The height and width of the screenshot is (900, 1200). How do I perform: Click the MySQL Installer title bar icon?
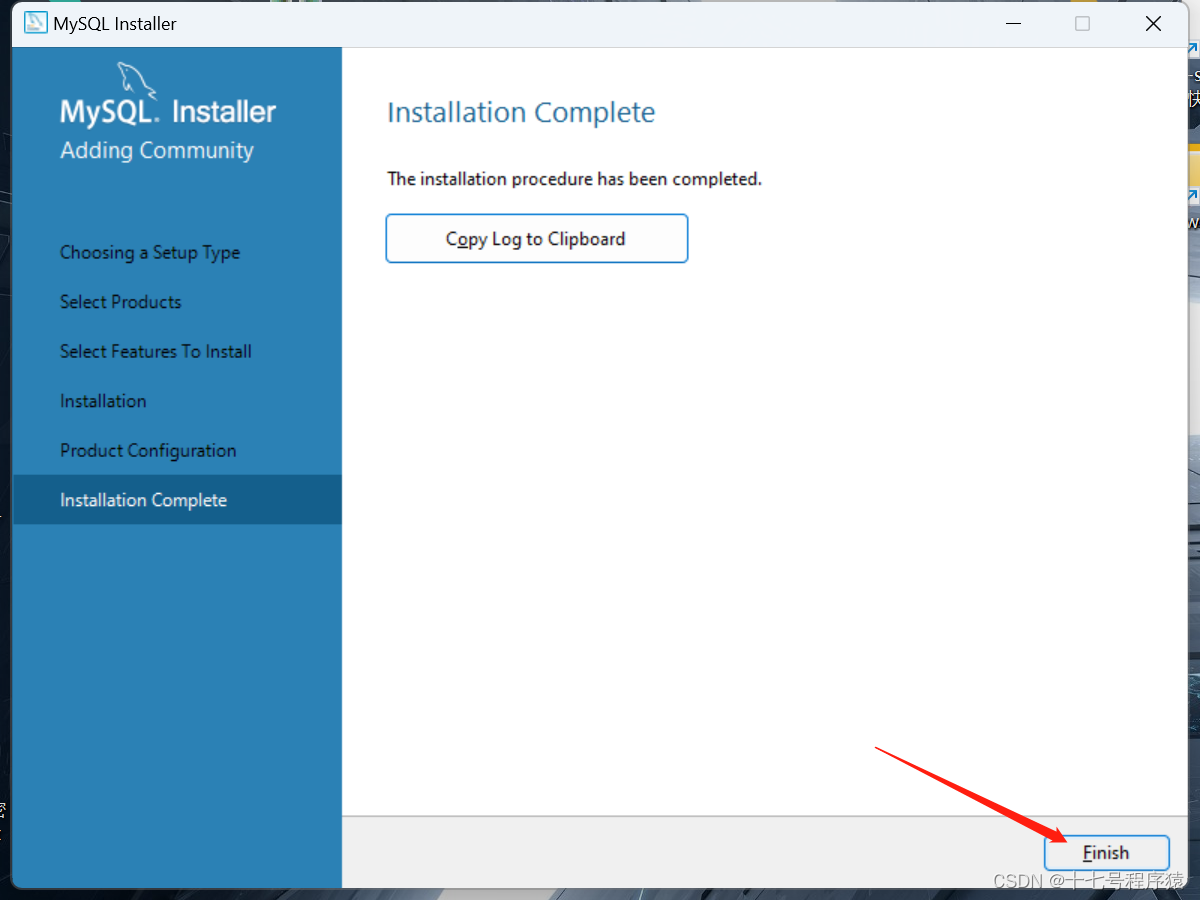coord(35,23)
